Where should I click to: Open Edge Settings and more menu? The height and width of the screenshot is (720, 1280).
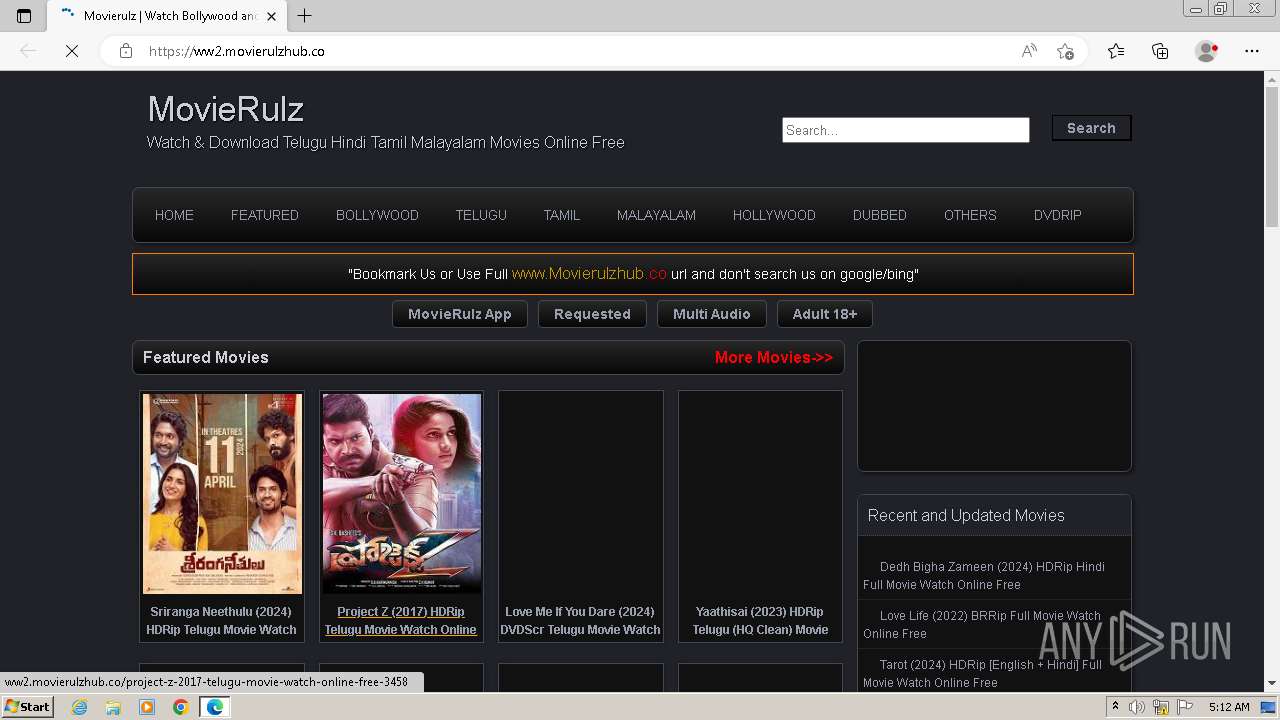click(1252, 51)
